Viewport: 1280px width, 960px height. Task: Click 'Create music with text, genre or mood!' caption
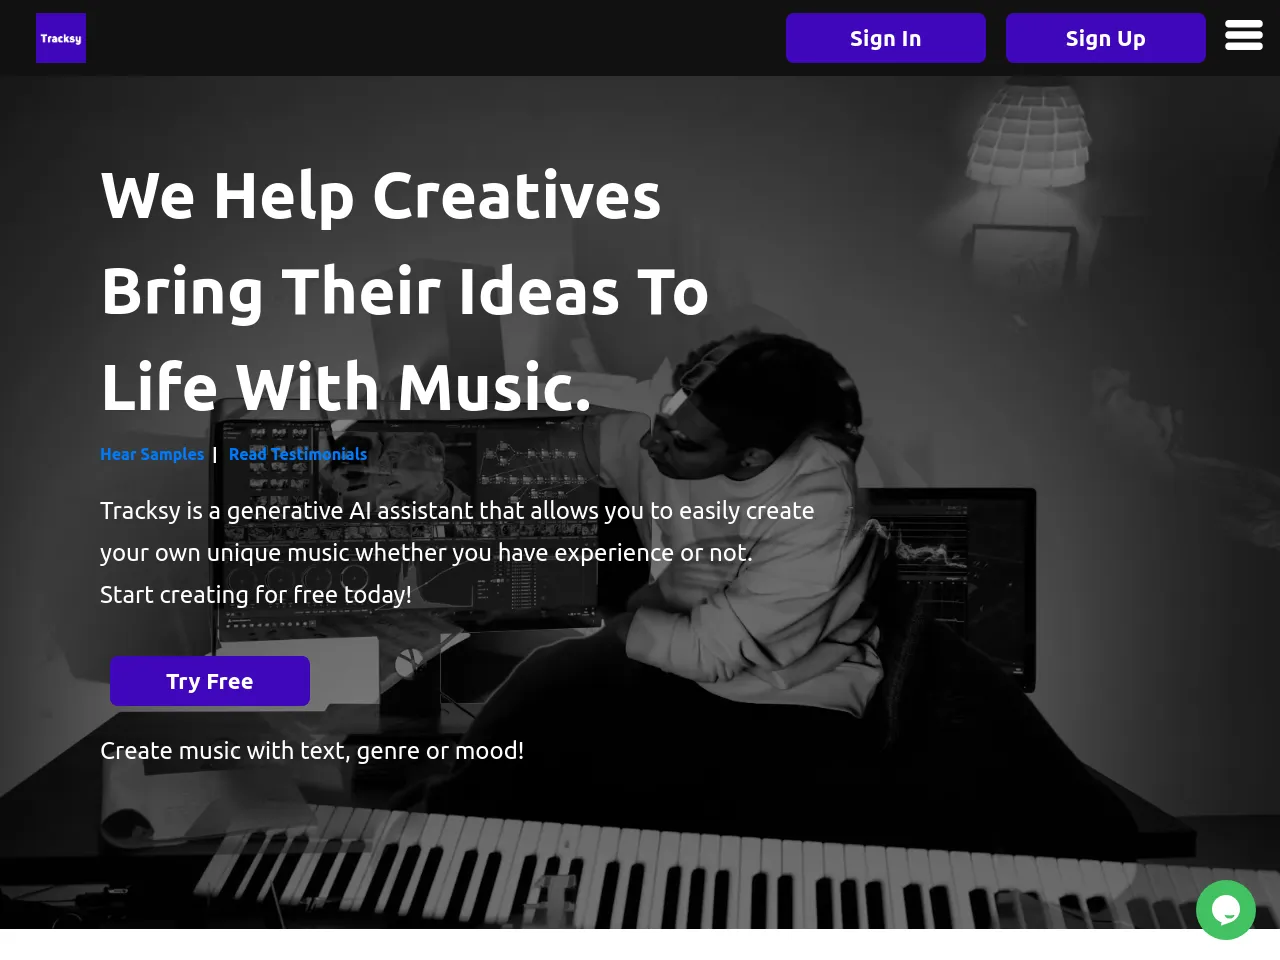click(312, 750)
